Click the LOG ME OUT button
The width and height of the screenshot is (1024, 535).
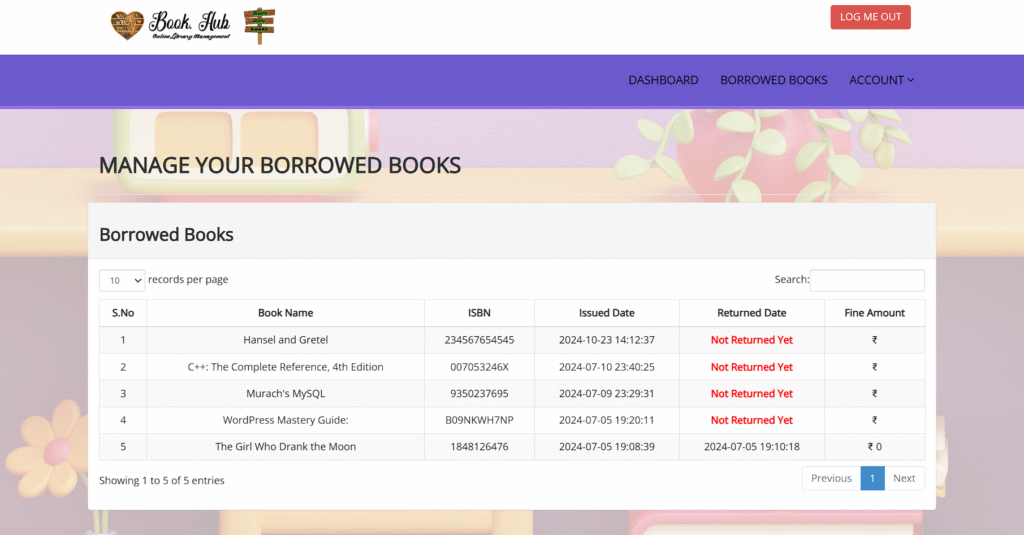coord(870,17)
